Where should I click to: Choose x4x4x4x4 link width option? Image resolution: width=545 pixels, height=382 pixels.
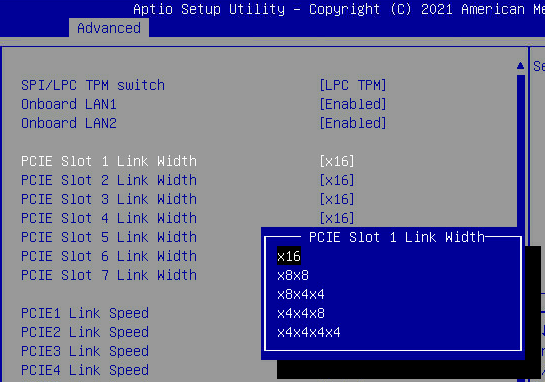click(309, 332)
